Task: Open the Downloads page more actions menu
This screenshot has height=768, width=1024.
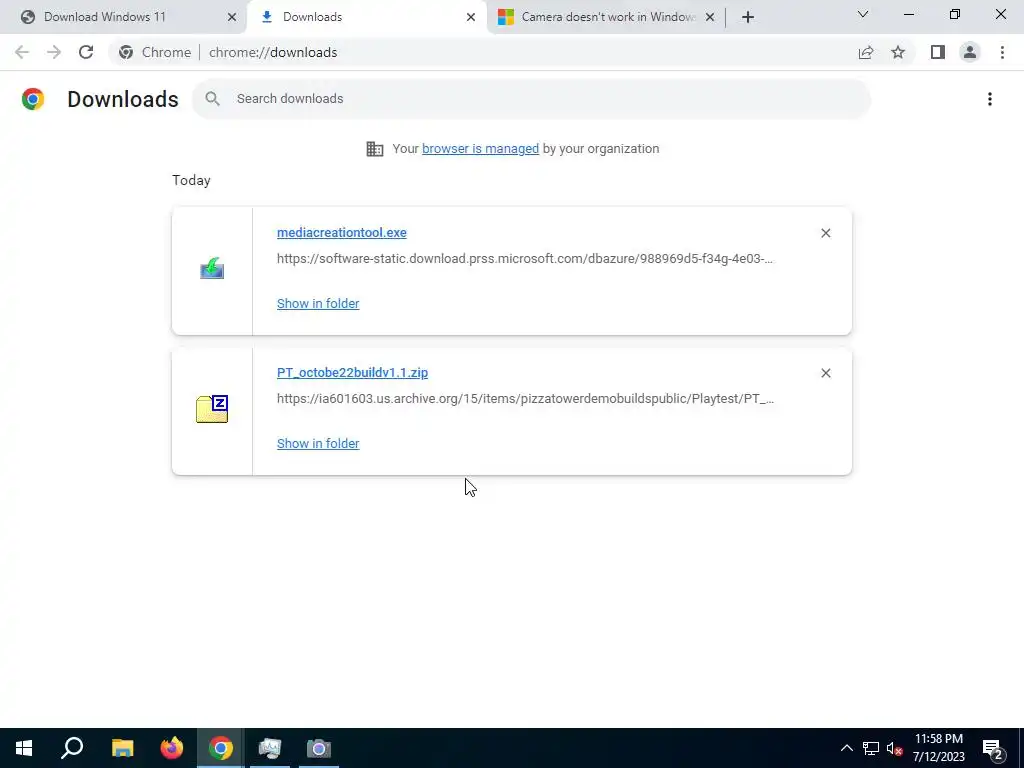Action: [x=990, y=99]
